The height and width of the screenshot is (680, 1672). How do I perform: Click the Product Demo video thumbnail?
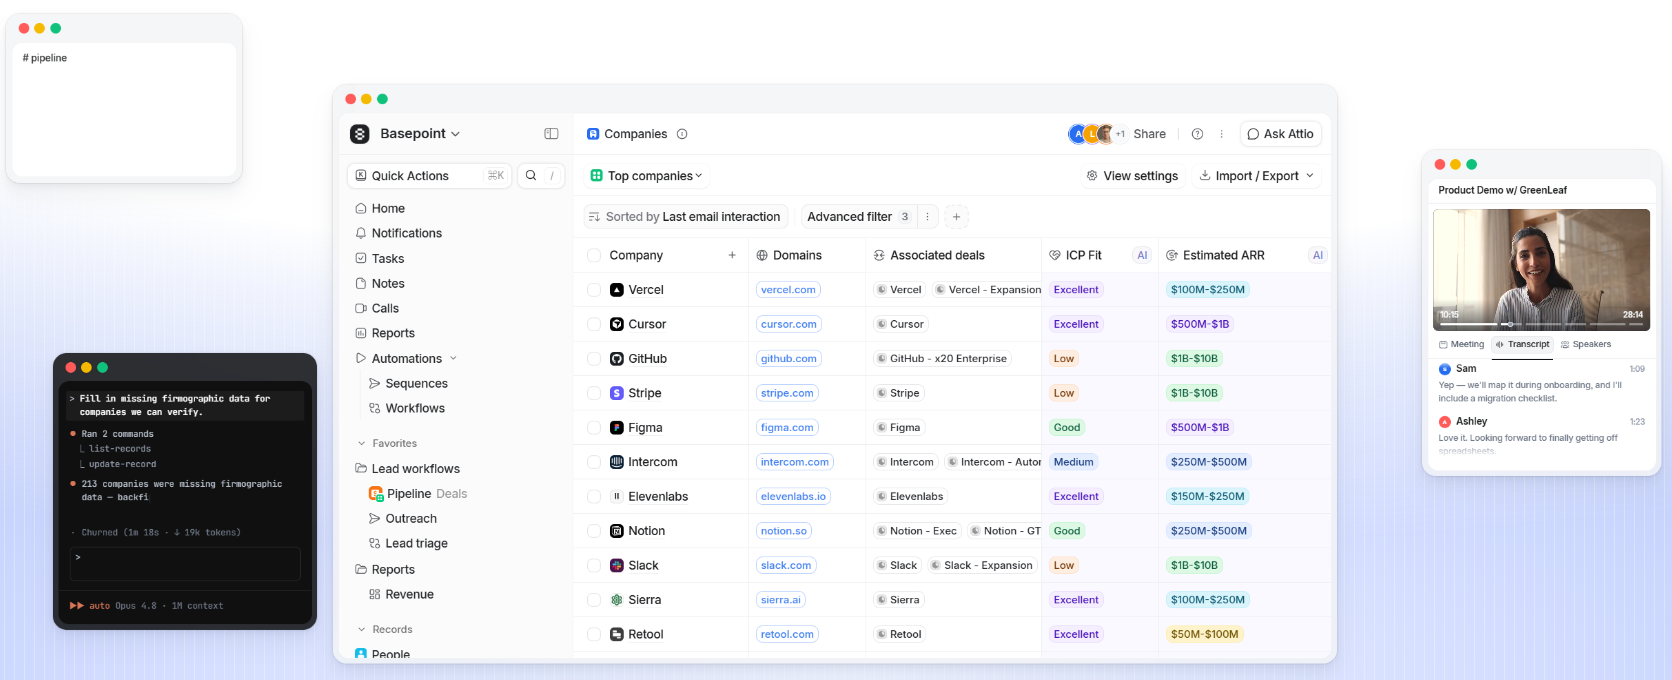(x=1541, y=269)
